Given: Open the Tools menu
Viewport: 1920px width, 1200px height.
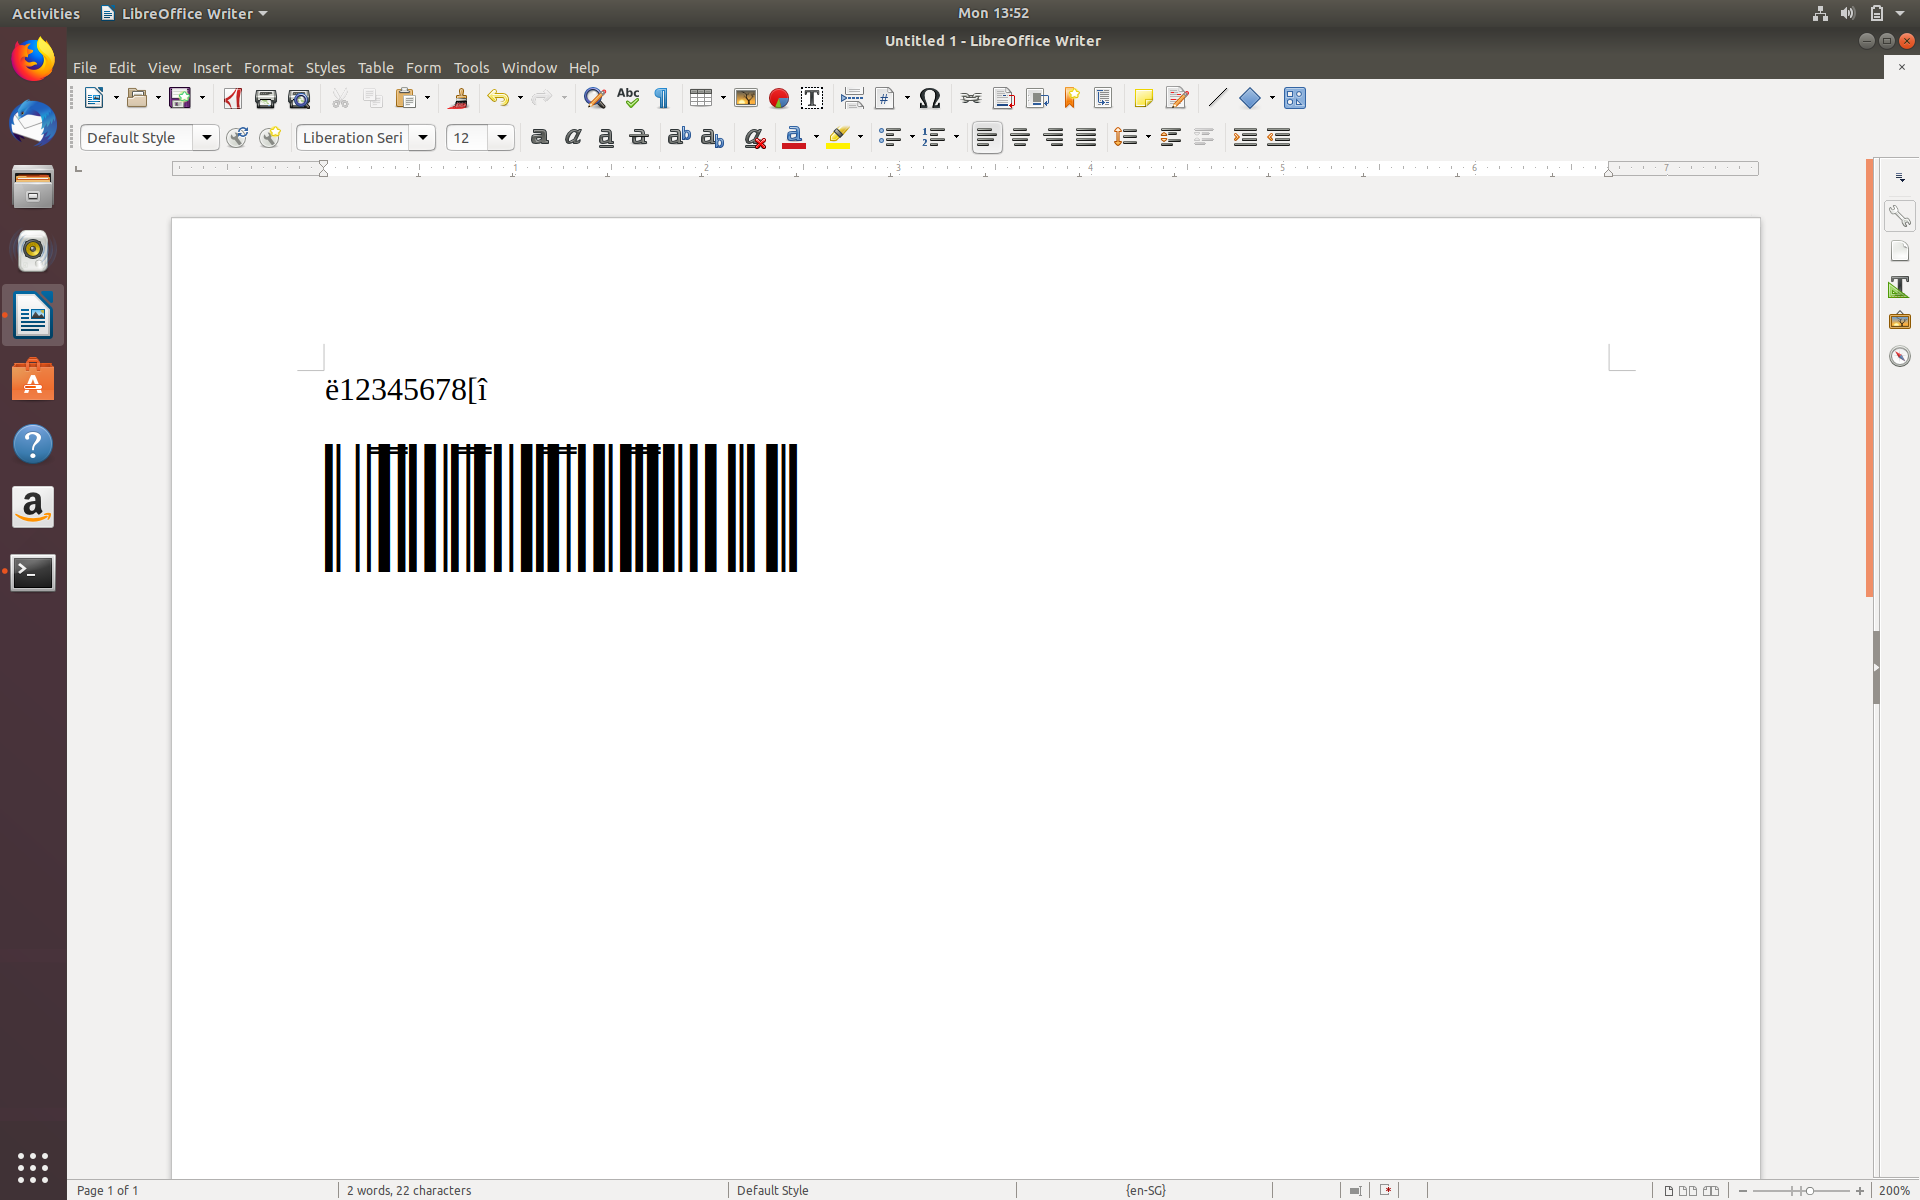Looking at the screenshot, I should (471, 67).
